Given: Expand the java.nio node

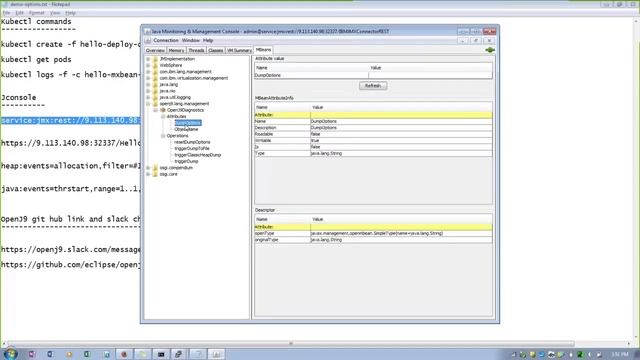Looking at the screenshot, I should (x=149, y=91).
